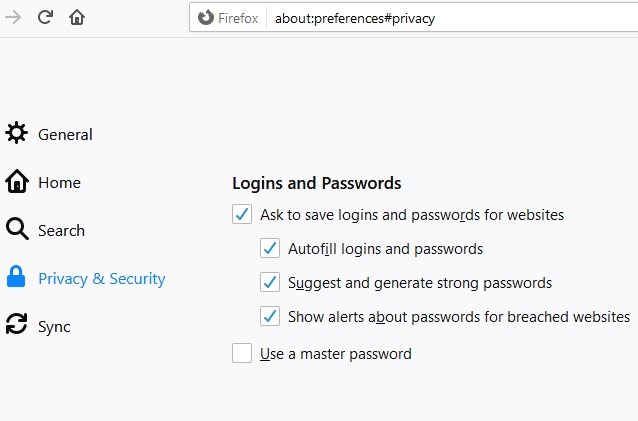Screen dimensions: 638x421
Task: Open the General settings label
Action: point(65,134)
